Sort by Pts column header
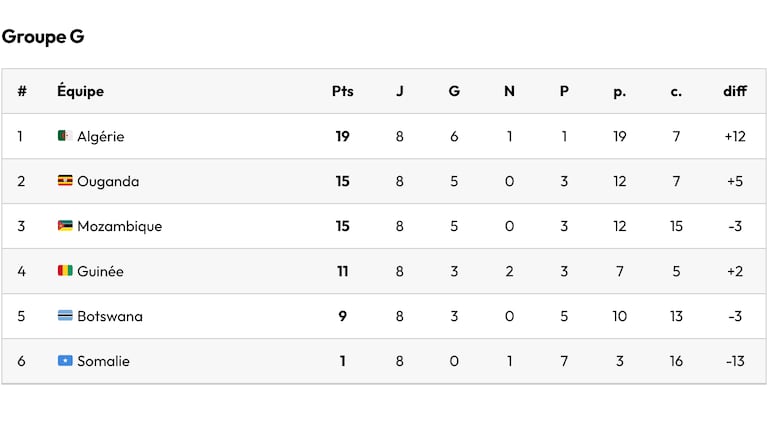 tap(342, 91)
